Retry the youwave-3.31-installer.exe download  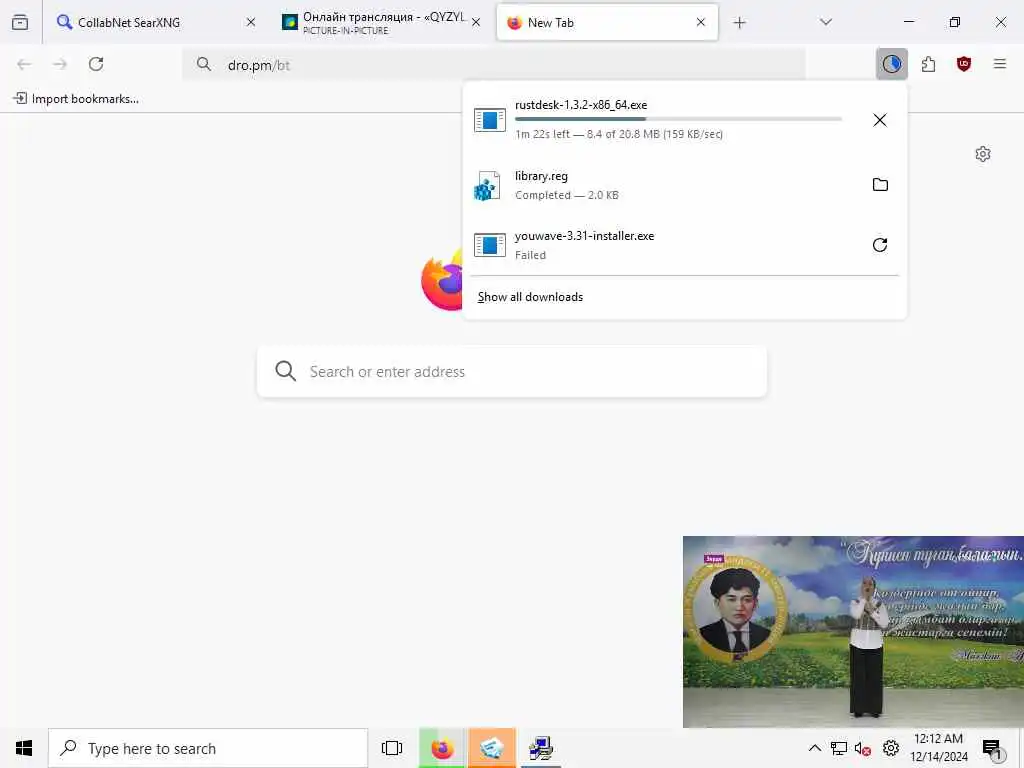point(880,245)
